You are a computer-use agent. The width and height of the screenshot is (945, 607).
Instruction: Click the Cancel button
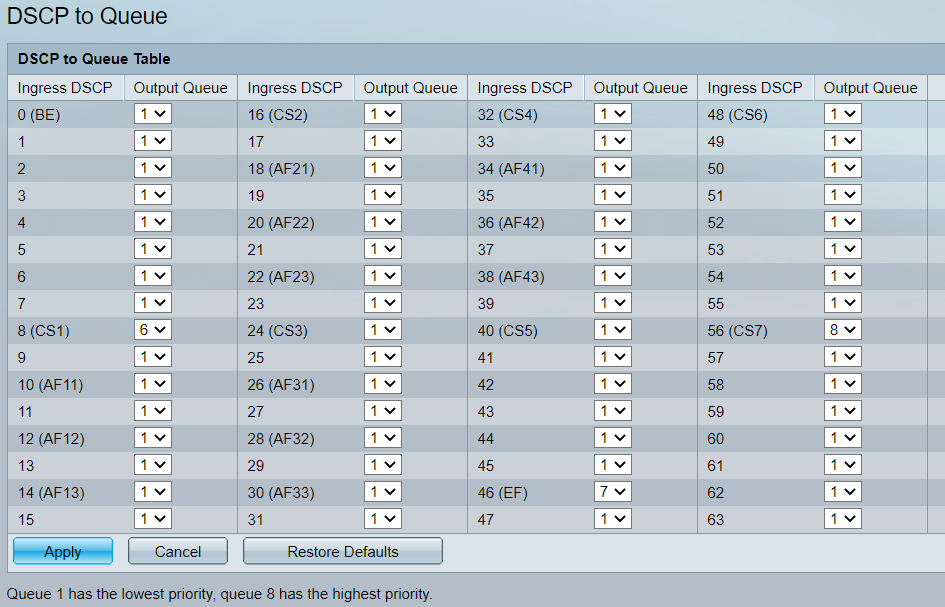tap(178, 551)
